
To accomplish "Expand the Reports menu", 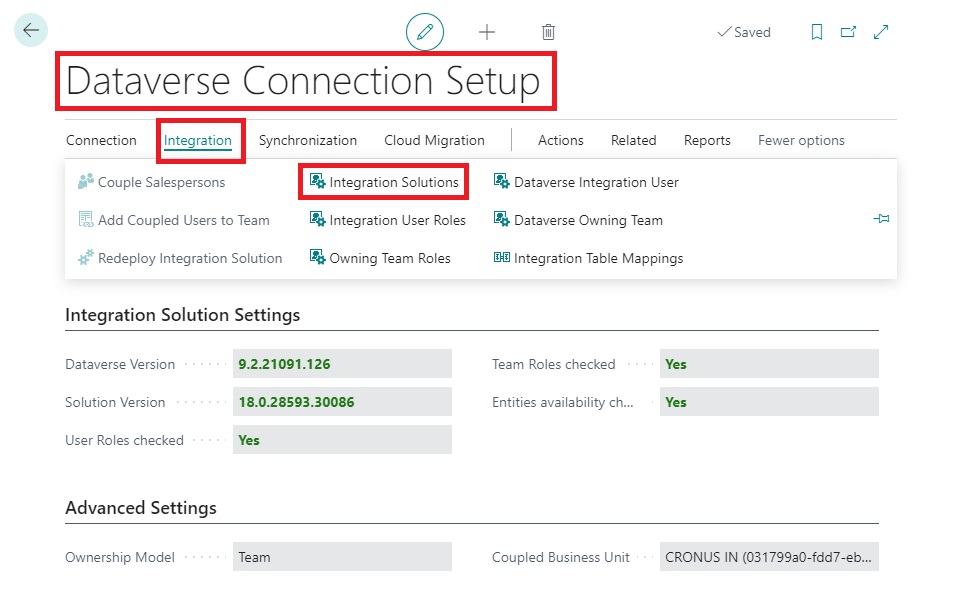I will 707,140.
